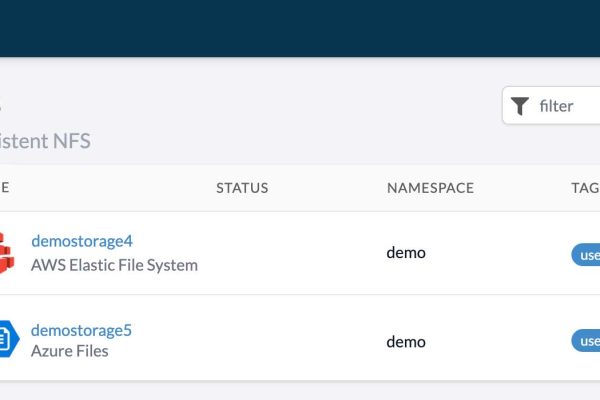
Task: Sort by the STATUS column header
Action: point(242,188)
